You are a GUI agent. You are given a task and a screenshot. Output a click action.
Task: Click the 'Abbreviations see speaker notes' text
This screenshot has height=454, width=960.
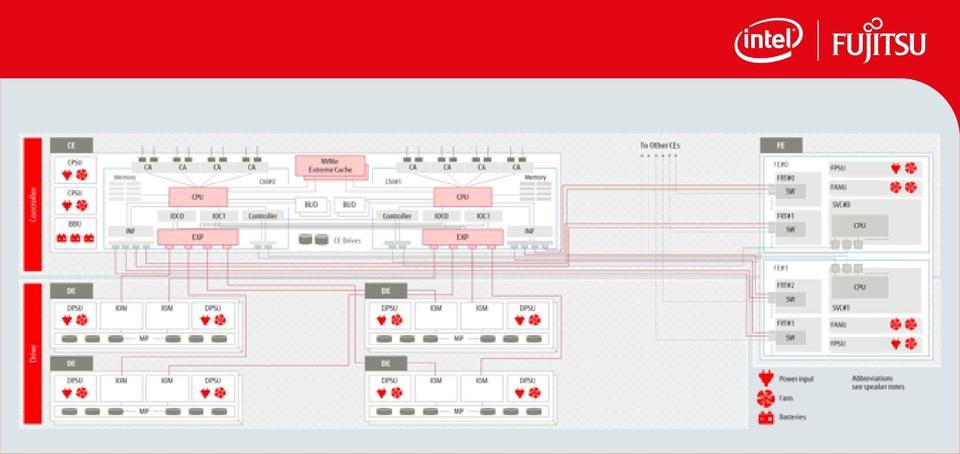pyautogui.click(x=878, y=382)
